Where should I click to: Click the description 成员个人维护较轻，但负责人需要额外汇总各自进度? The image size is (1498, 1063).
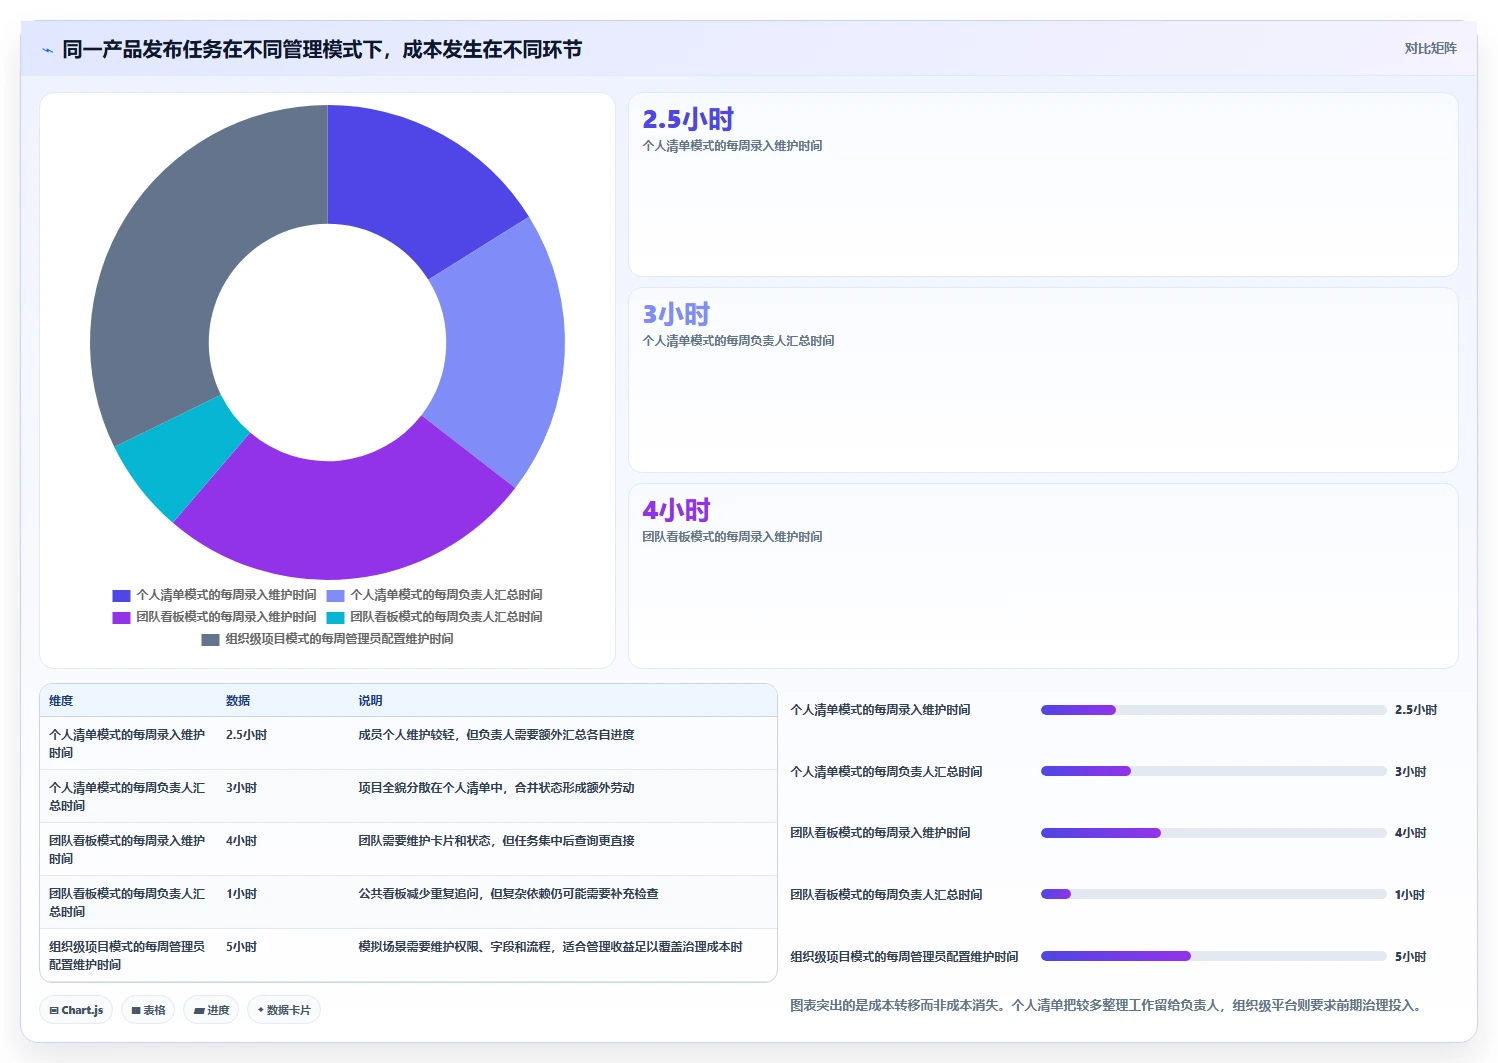tap(496, 735)
